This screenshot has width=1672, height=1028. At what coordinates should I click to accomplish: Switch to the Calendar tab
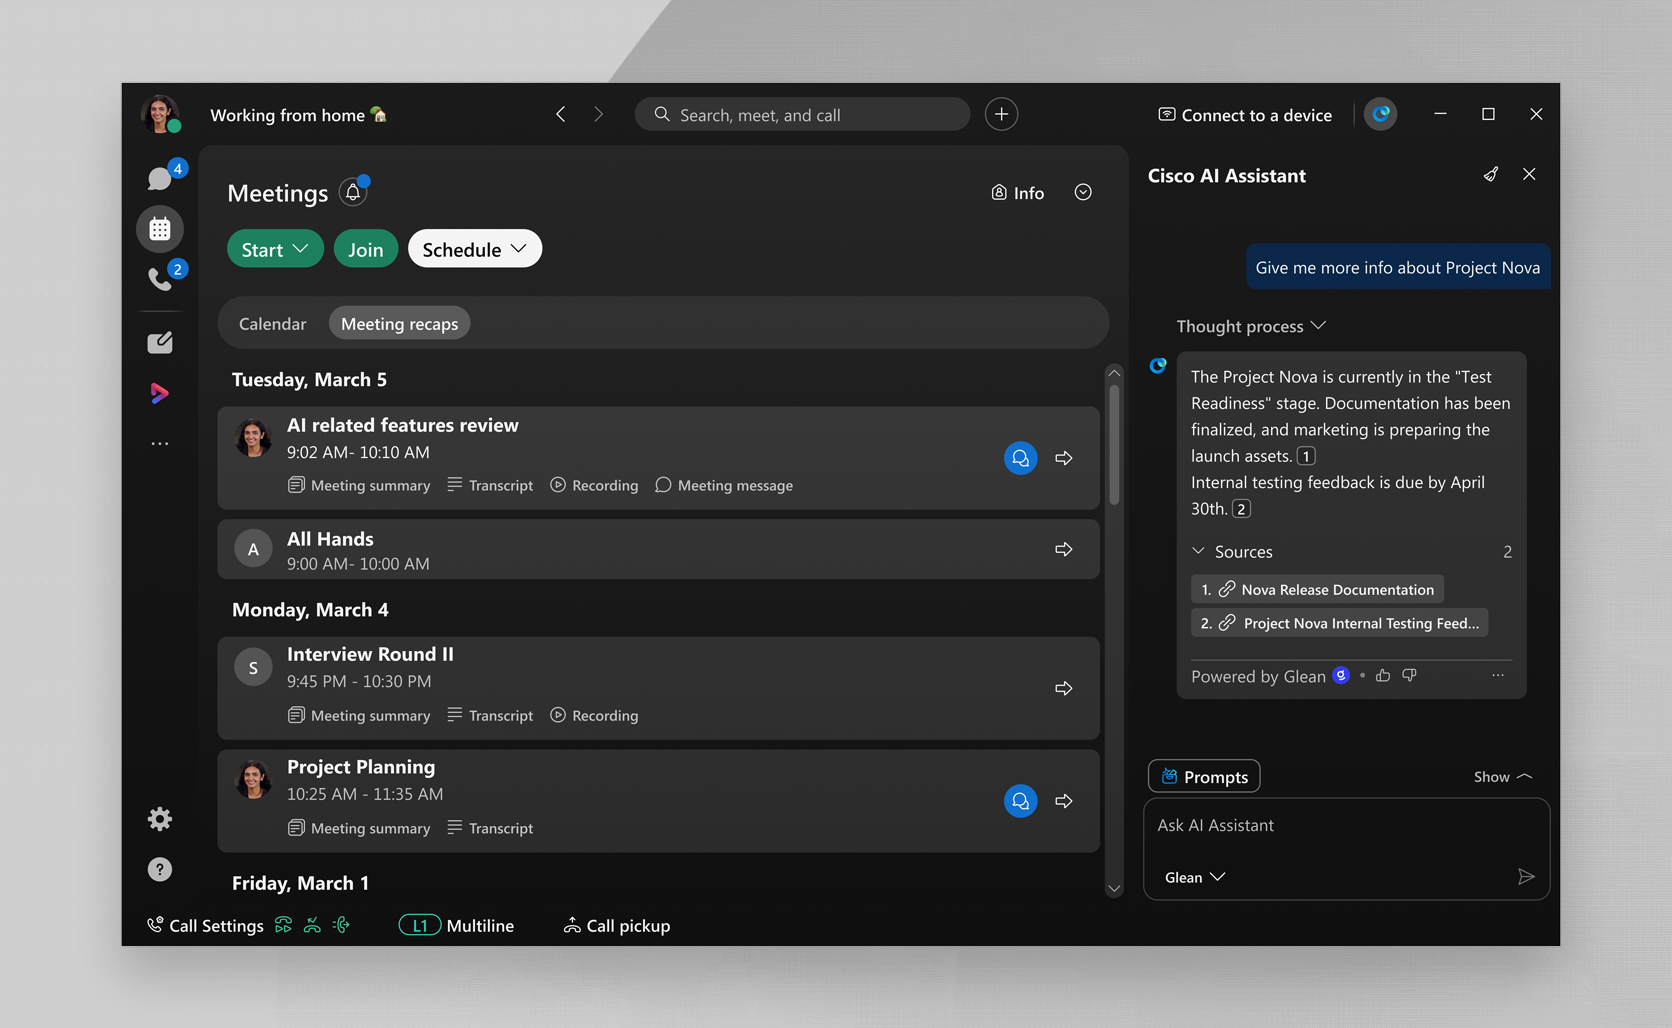tap(272, 324)
